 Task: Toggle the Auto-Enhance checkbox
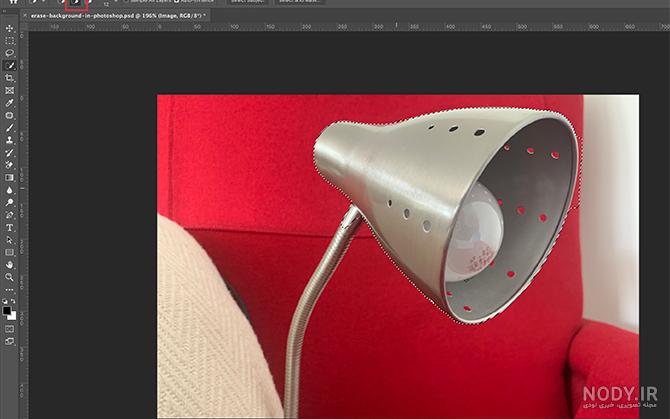tap(177, 1)
